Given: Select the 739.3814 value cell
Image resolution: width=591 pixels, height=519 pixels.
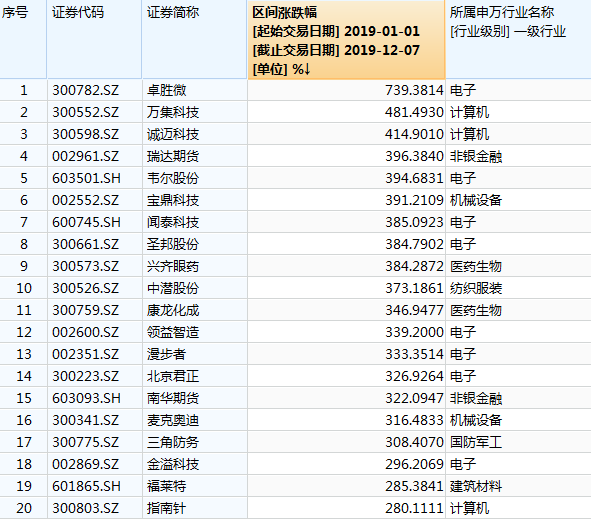Looking at the screenshot, I should point(414,90).
